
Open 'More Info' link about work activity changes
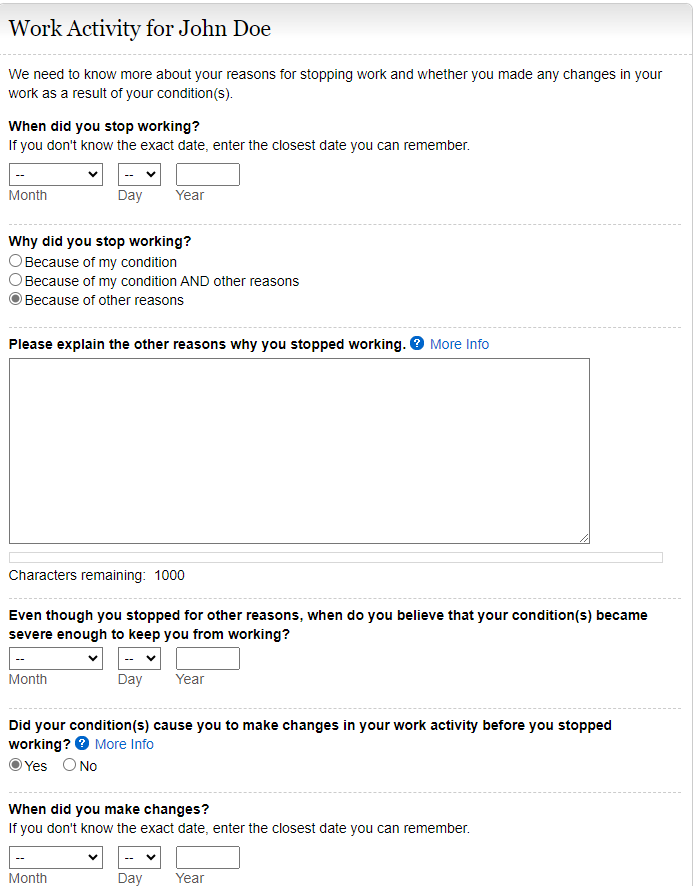click(x=124, y=744)
